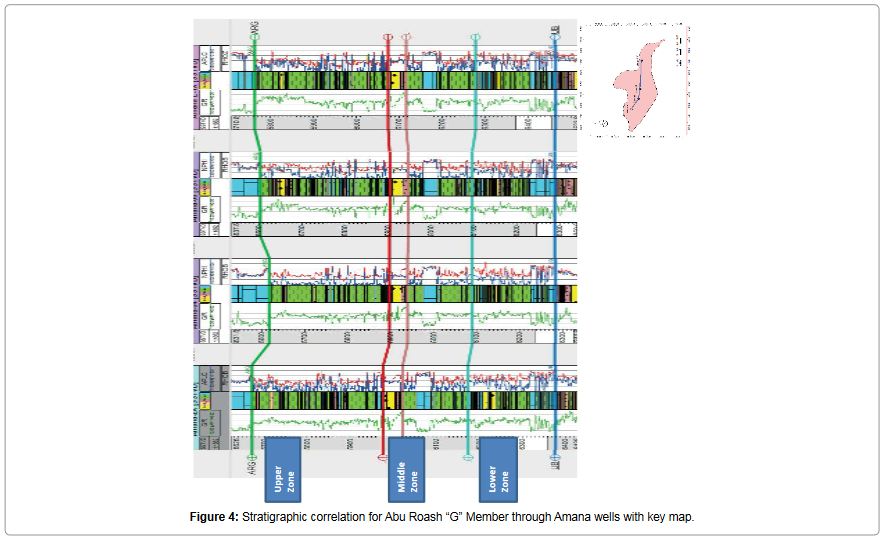Click the pink marker circle at top
Screen dimensions: 888x543
[x=406, y=38]
